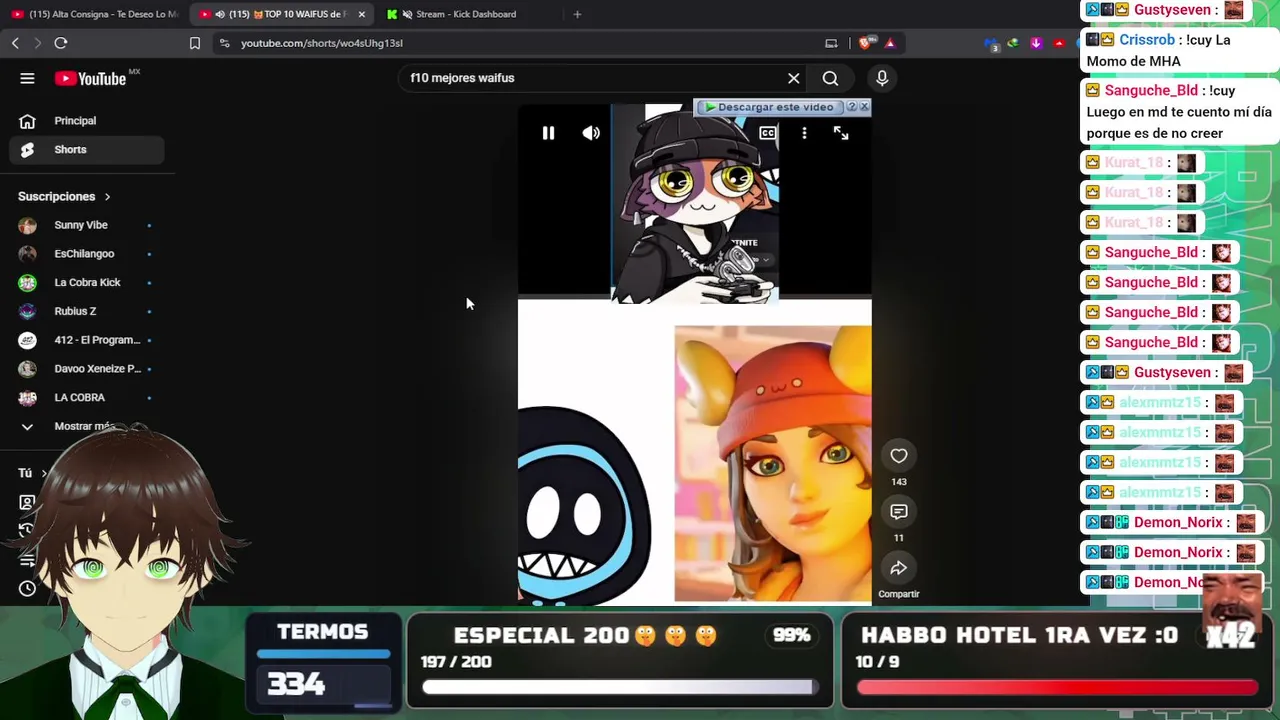Image resolution: width=1280 pixels, height=720 pixels.
Task: Share the Short via Compartir arrow
Action: click(x=899, y=568)
